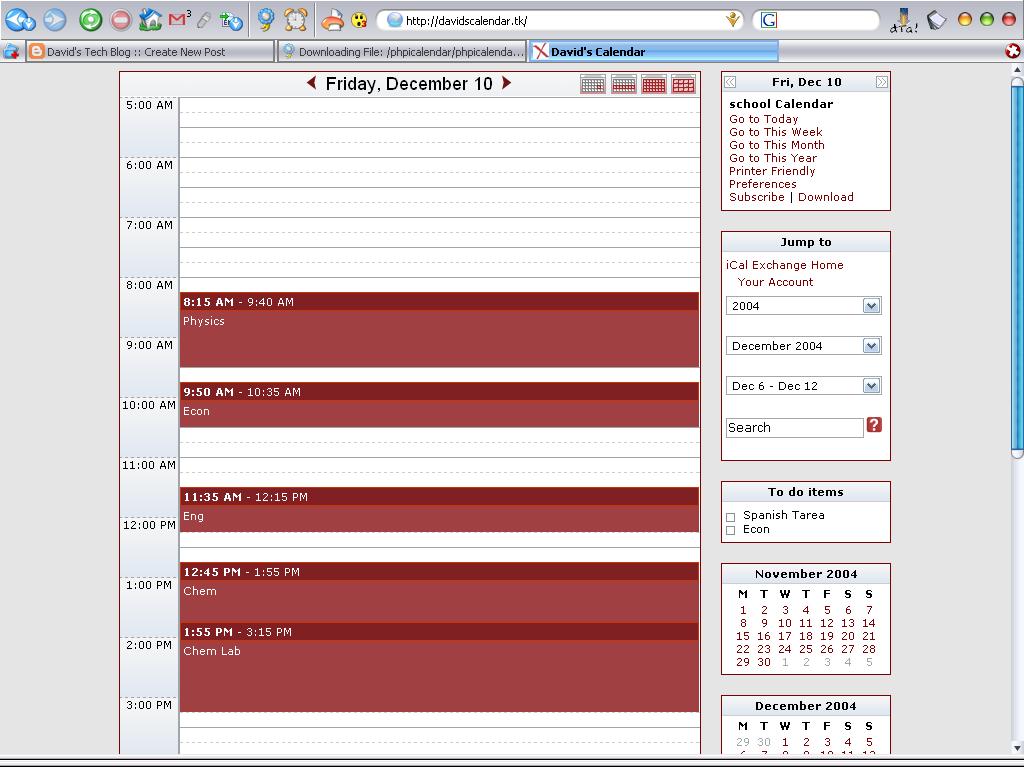Click the 'dTa!' download icon

tap(904, 21)
